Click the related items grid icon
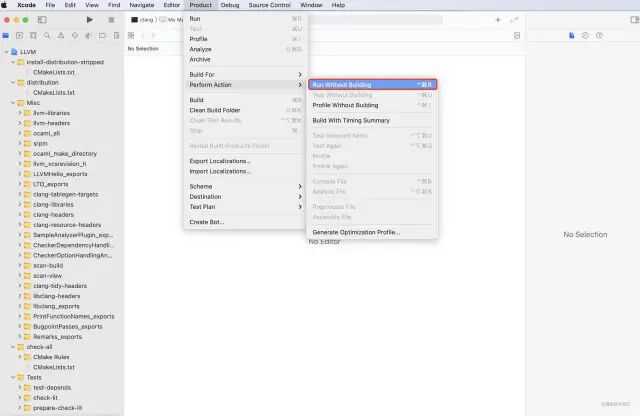The image size is (640, 416). (131, 36)
